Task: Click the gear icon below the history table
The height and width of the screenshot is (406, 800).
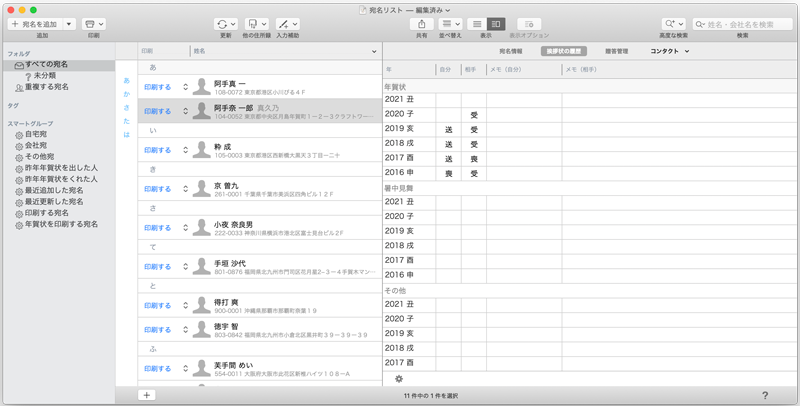Action: [x=398, y=379]
